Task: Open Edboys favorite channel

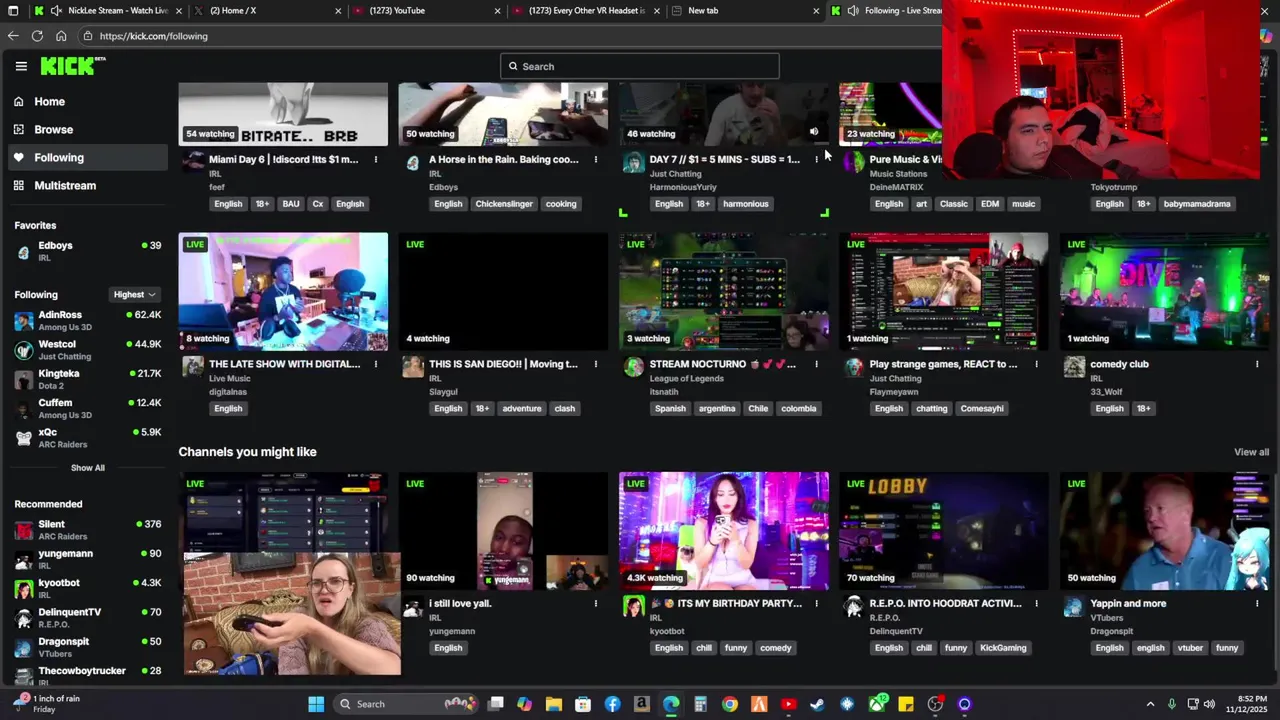Action: tap(88, 250)
